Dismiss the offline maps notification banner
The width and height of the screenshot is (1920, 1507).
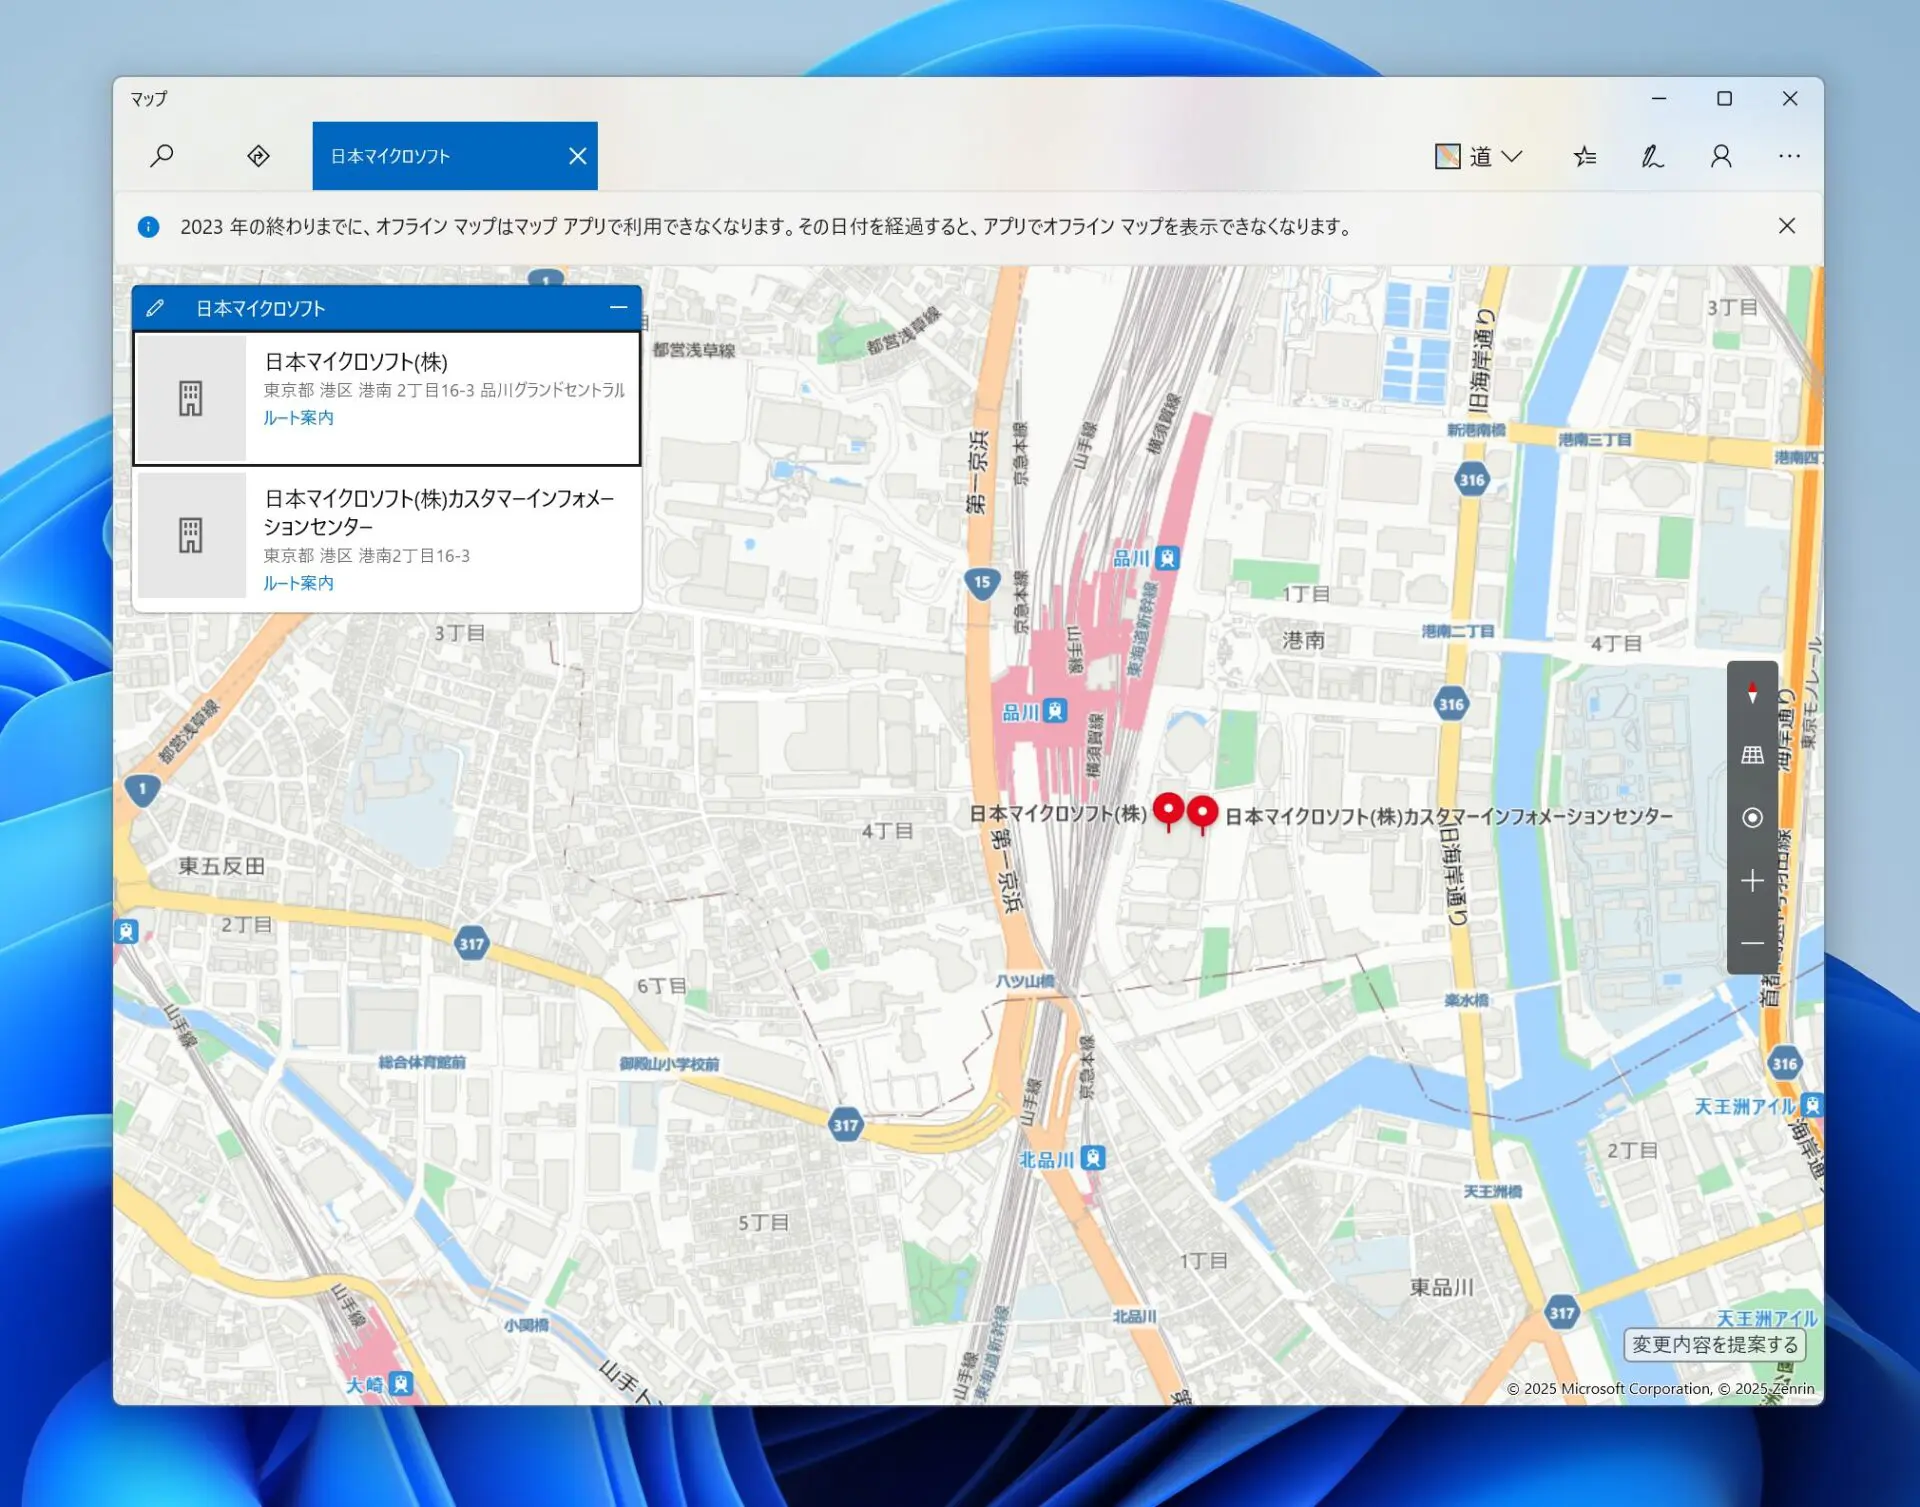1787,226
